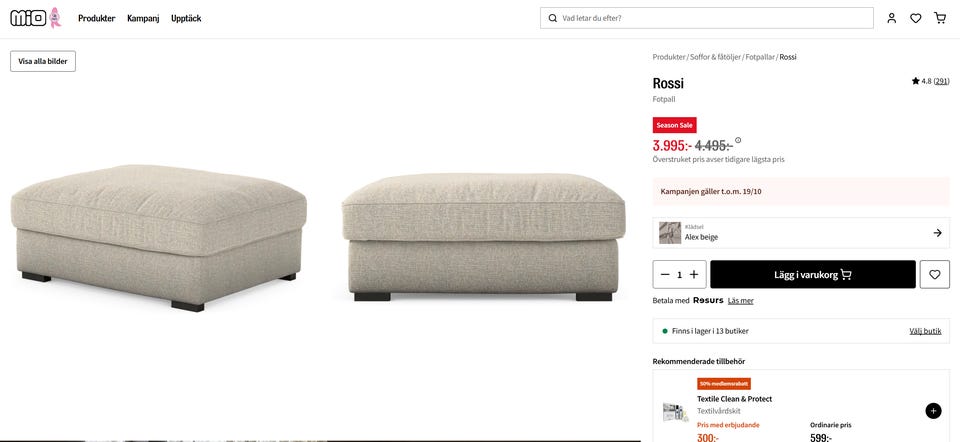
Task: Open the Alex beige upholstery selector
Action: pos(801,233)
